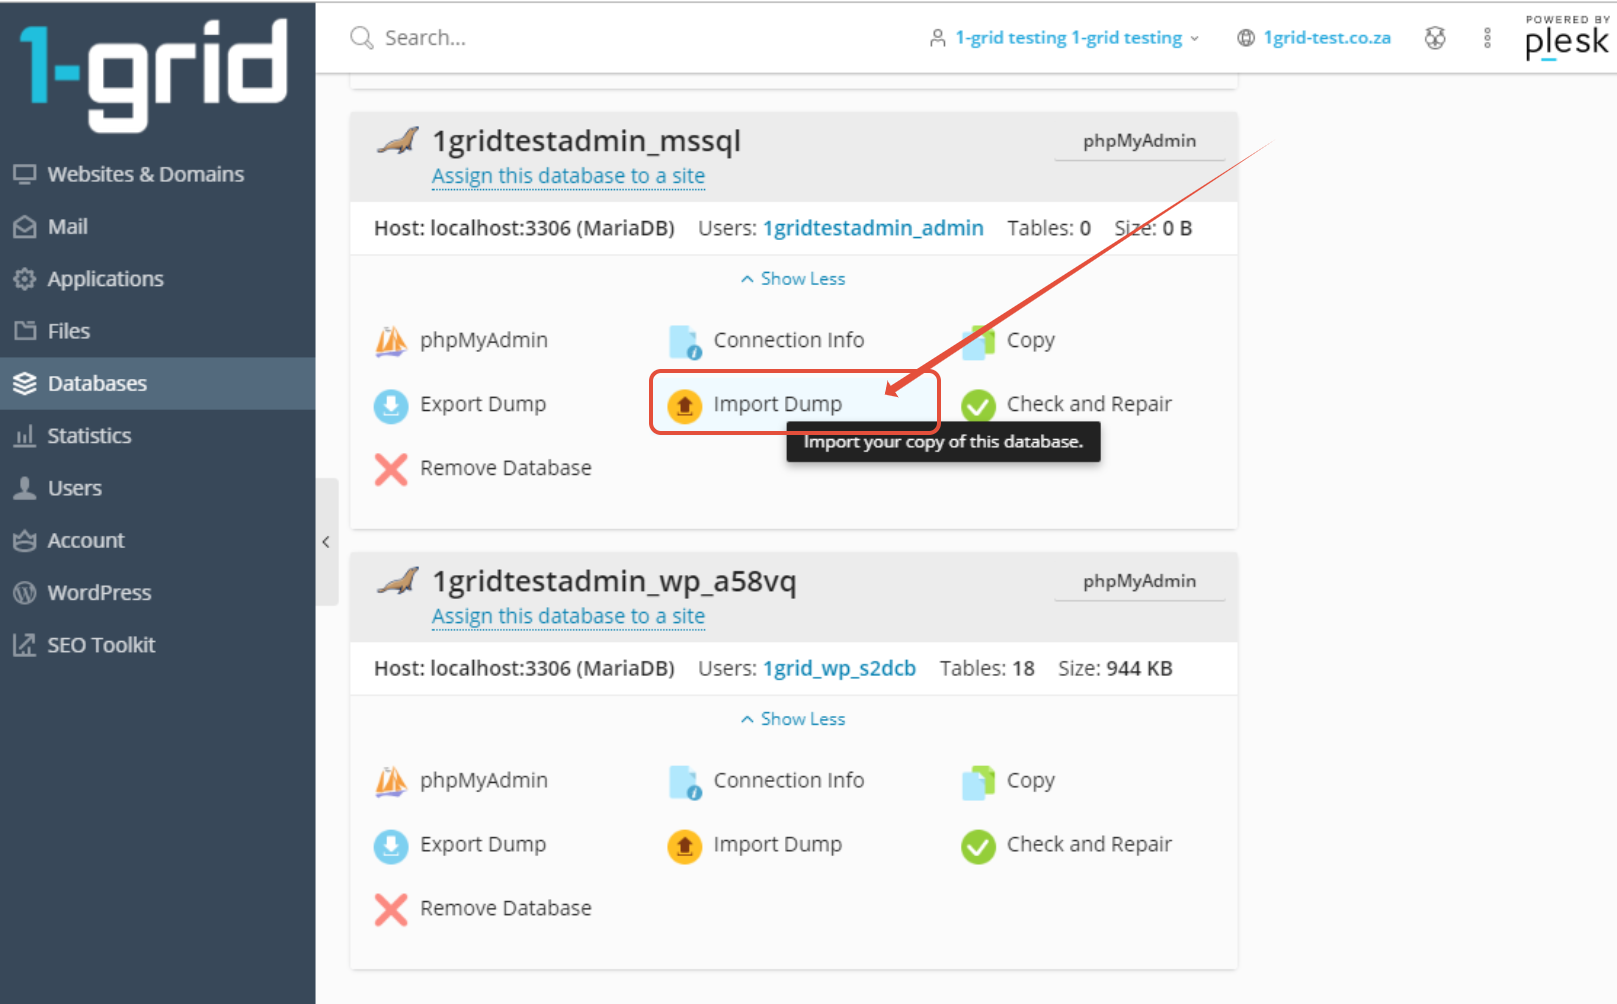The height and width of the screenshot is (1004, 1617).
Task: Click 'Tables: 18' text
Action: point(987,668)
